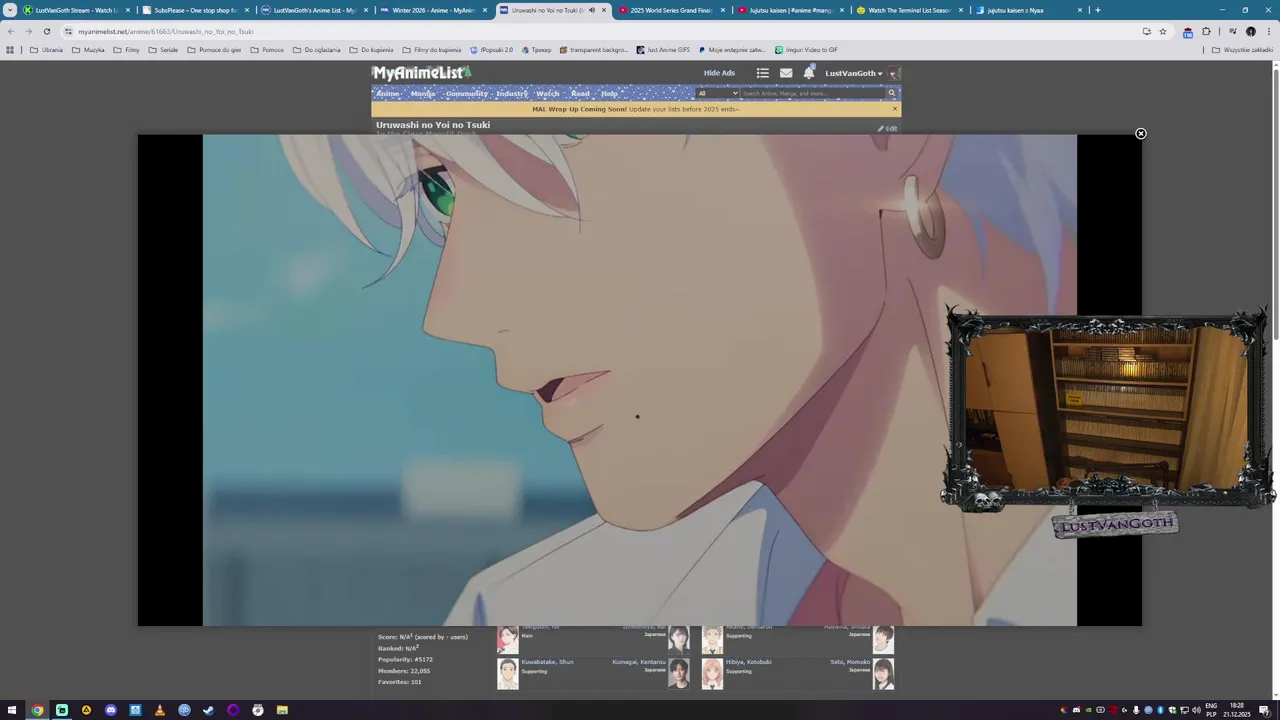Open the Windows Start menu
The width and height of the screenshot is (1280, 720).
(x=12, y=710)
